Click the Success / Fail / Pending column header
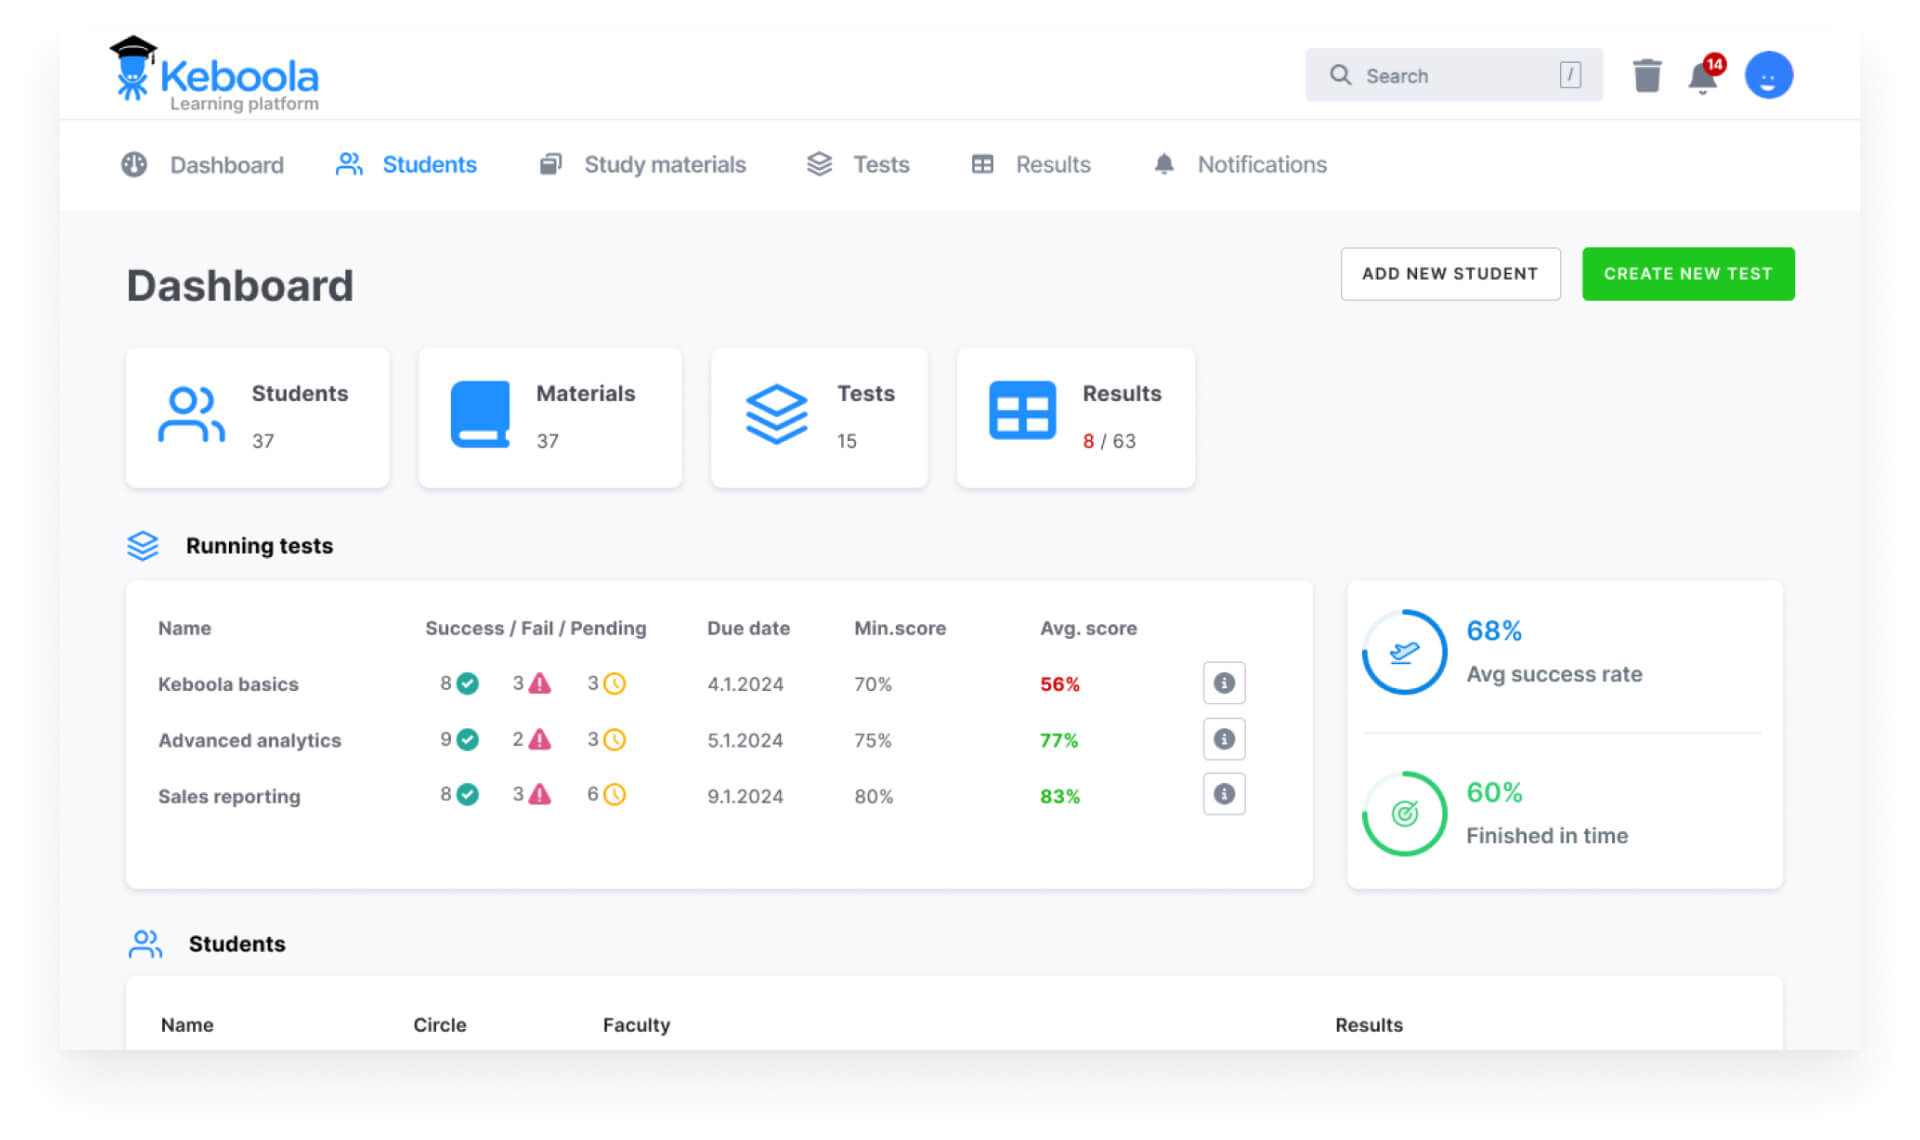Viewport: 1920px width, 1140px height. point(536,628)
